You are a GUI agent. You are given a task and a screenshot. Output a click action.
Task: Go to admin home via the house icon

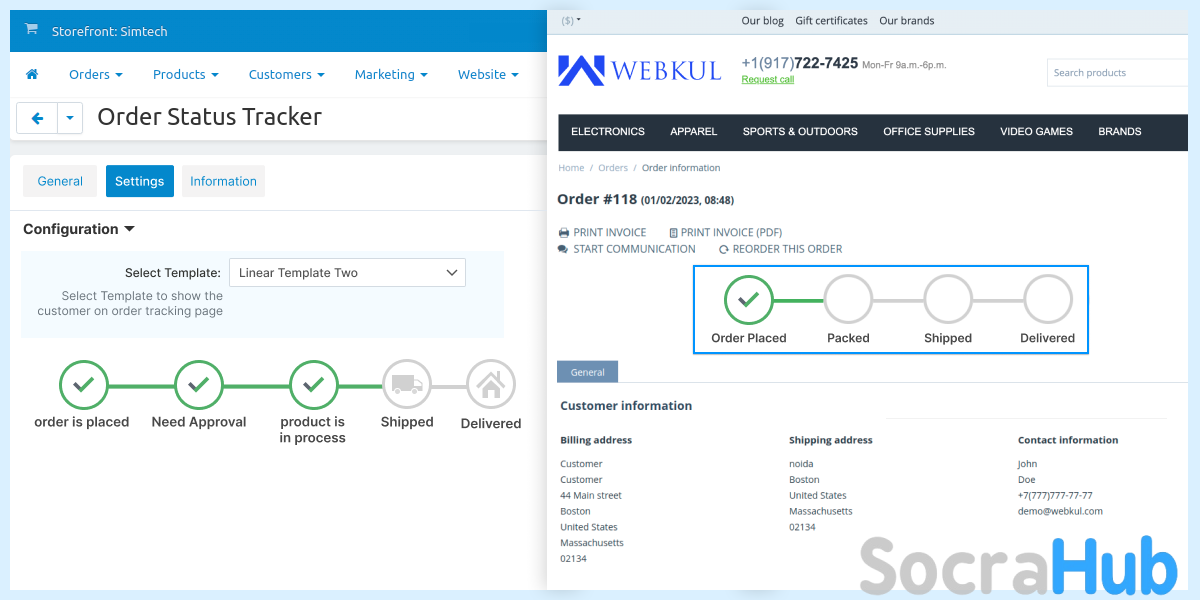click(32, 74)
